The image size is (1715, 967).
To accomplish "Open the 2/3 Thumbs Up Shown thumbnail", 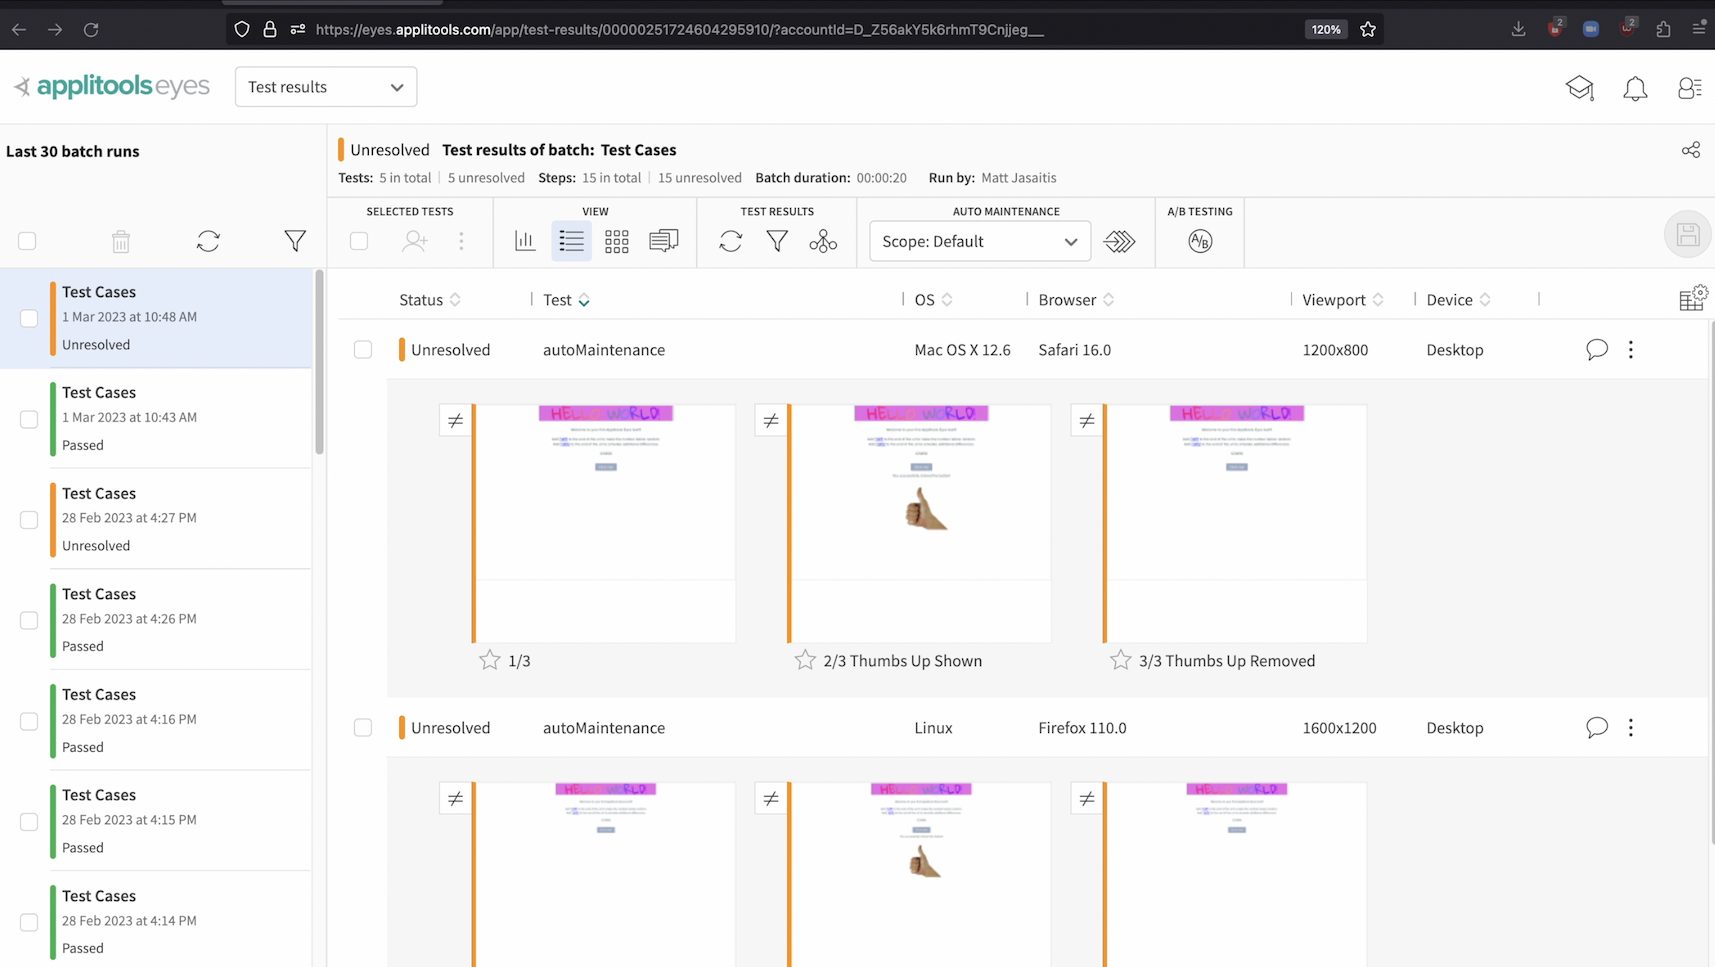I will (x=920, y=523).
